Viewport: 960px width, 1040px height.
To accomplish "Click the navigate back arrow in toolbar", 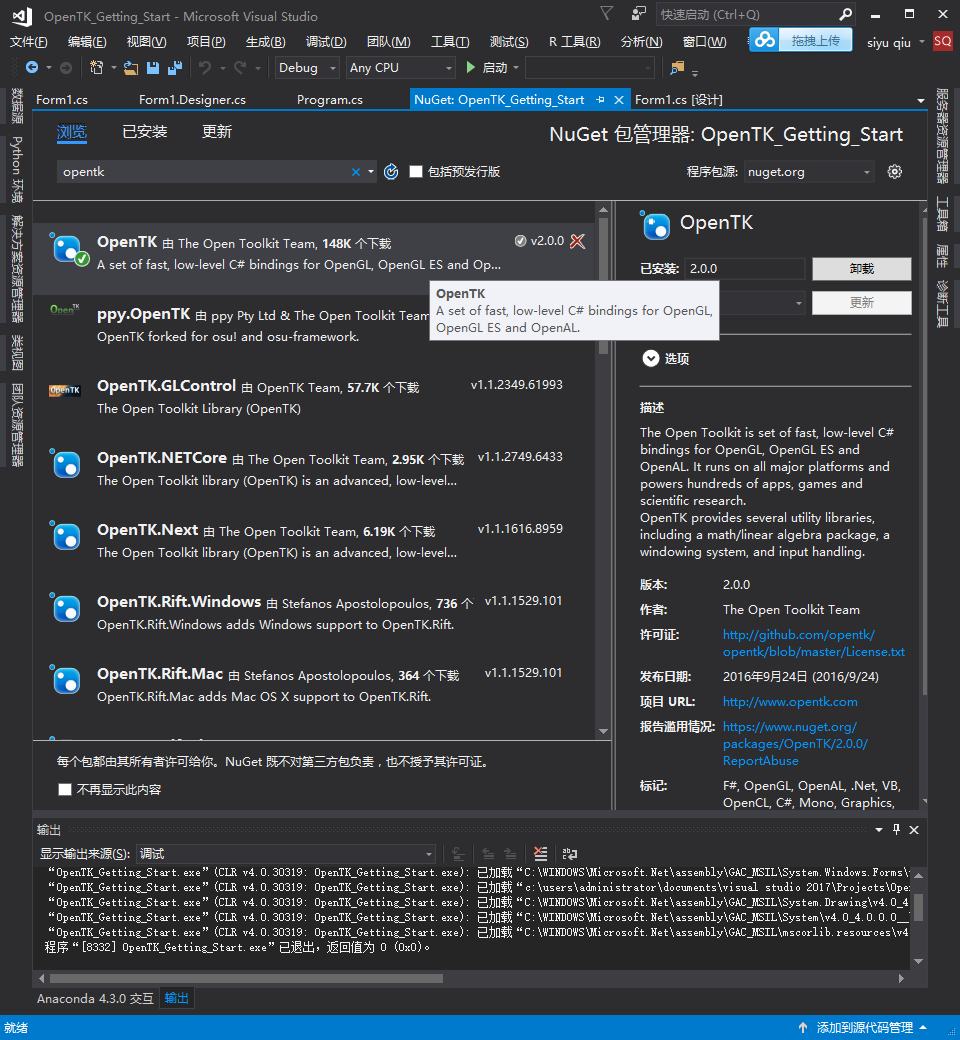I will pyautogui.click(x=31, y=68).
